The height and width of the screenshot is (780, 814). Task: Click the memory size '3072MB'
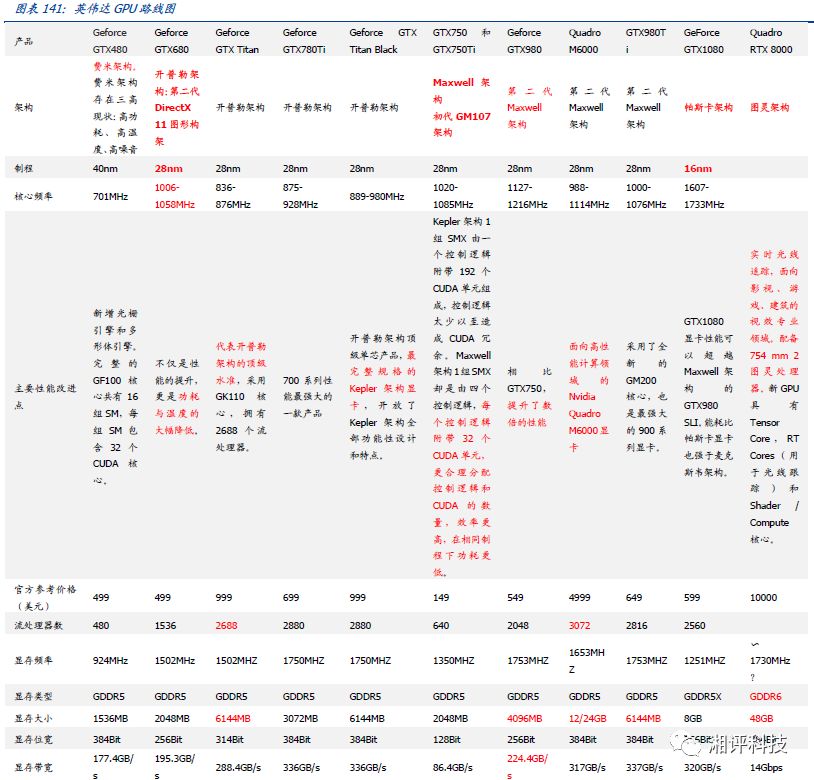301,719
